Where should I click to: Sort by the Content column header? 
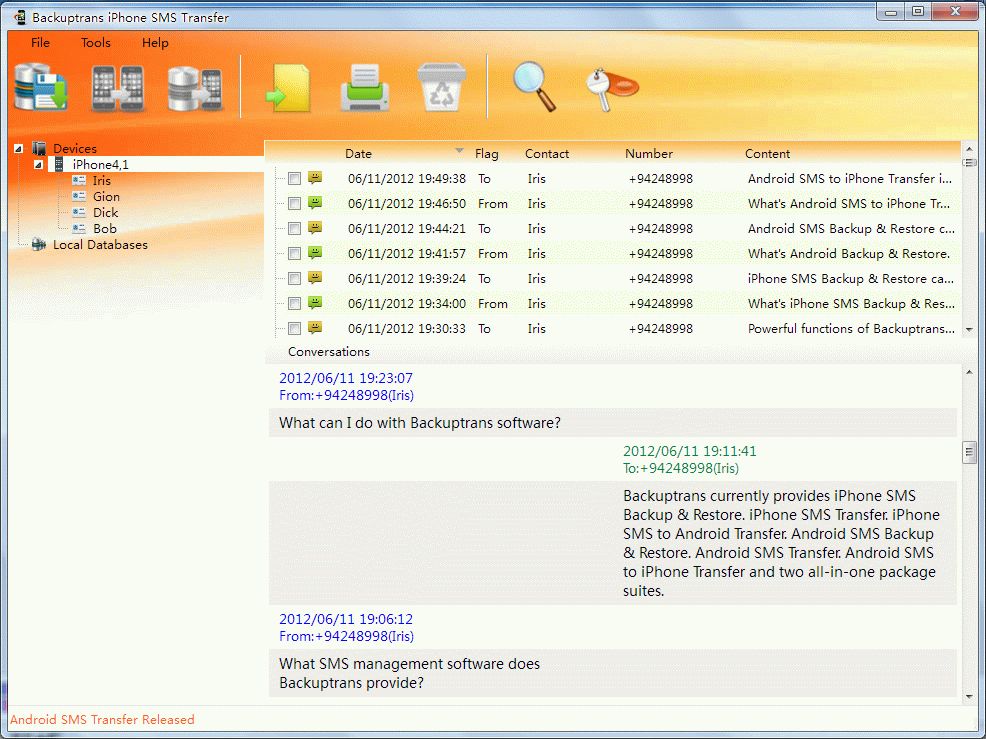pyautogui.click(x=767, y=153)
